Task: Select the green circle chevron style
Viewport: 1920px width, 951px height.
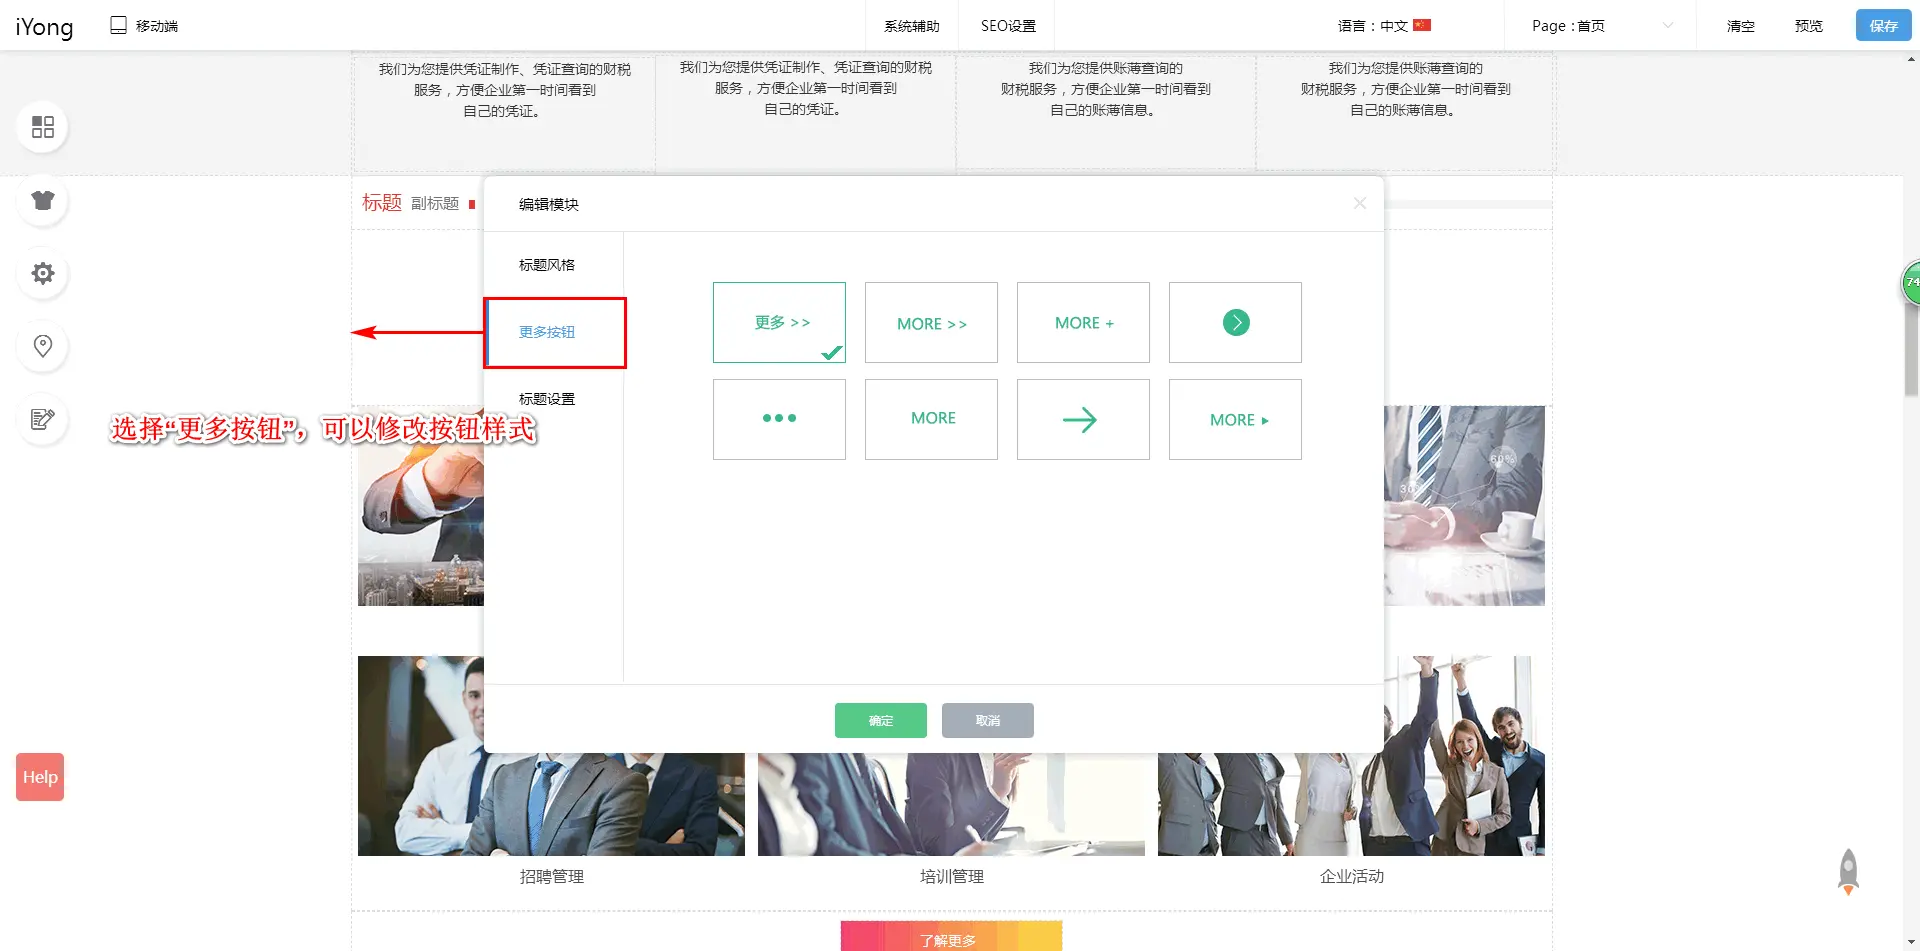Action: [1235, 322]
